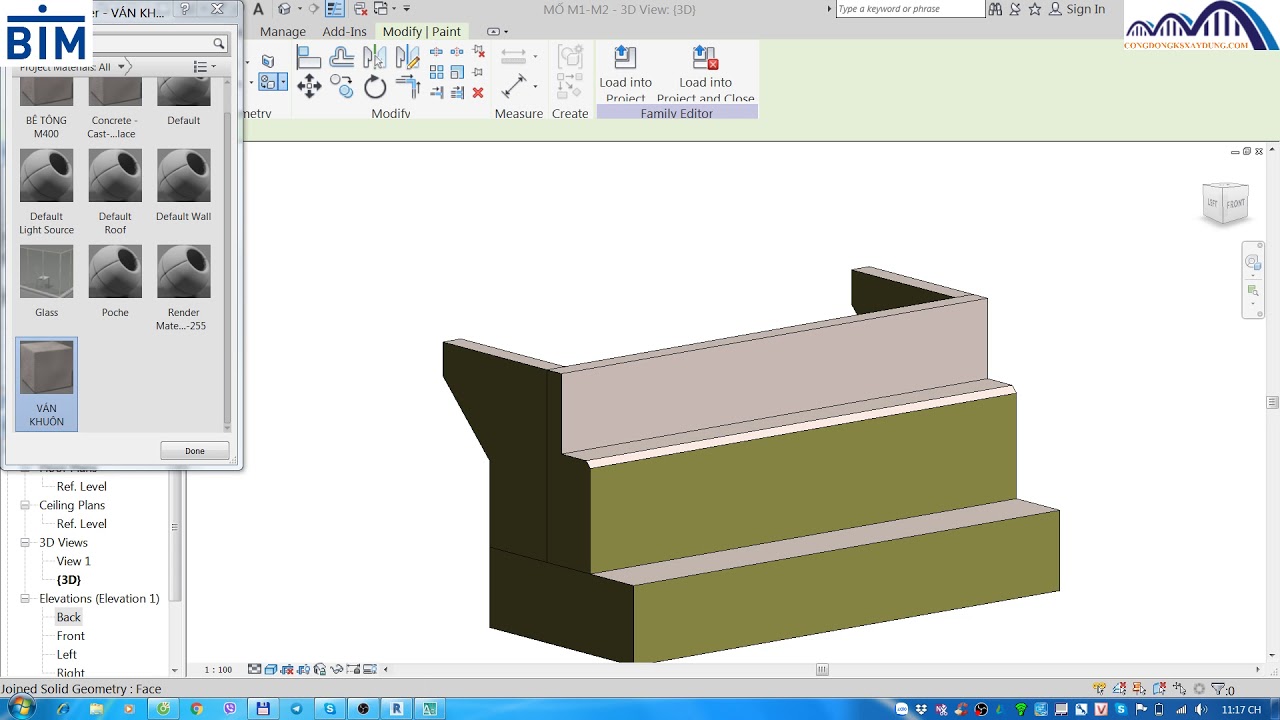Image resolution: width=1280 pixels, height=720 pixels.
Task: Select the Offset tool
Action: point(342,58)
